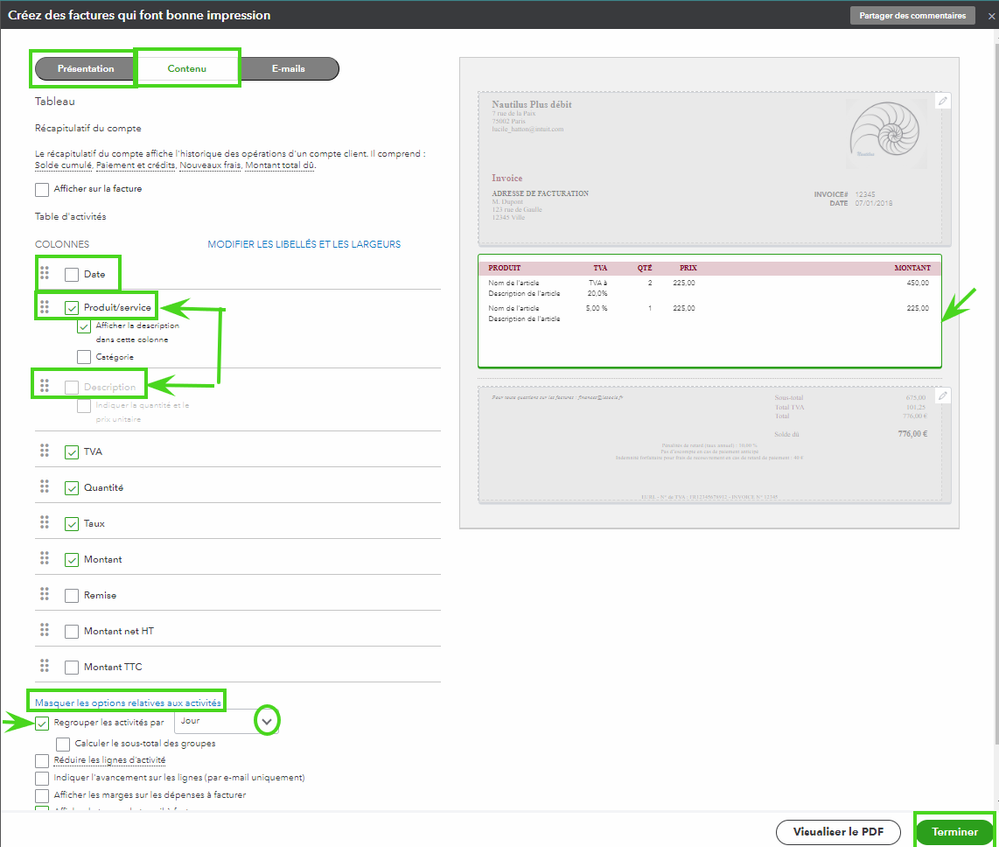Click the Paiement et crédits term

(135, 165)
